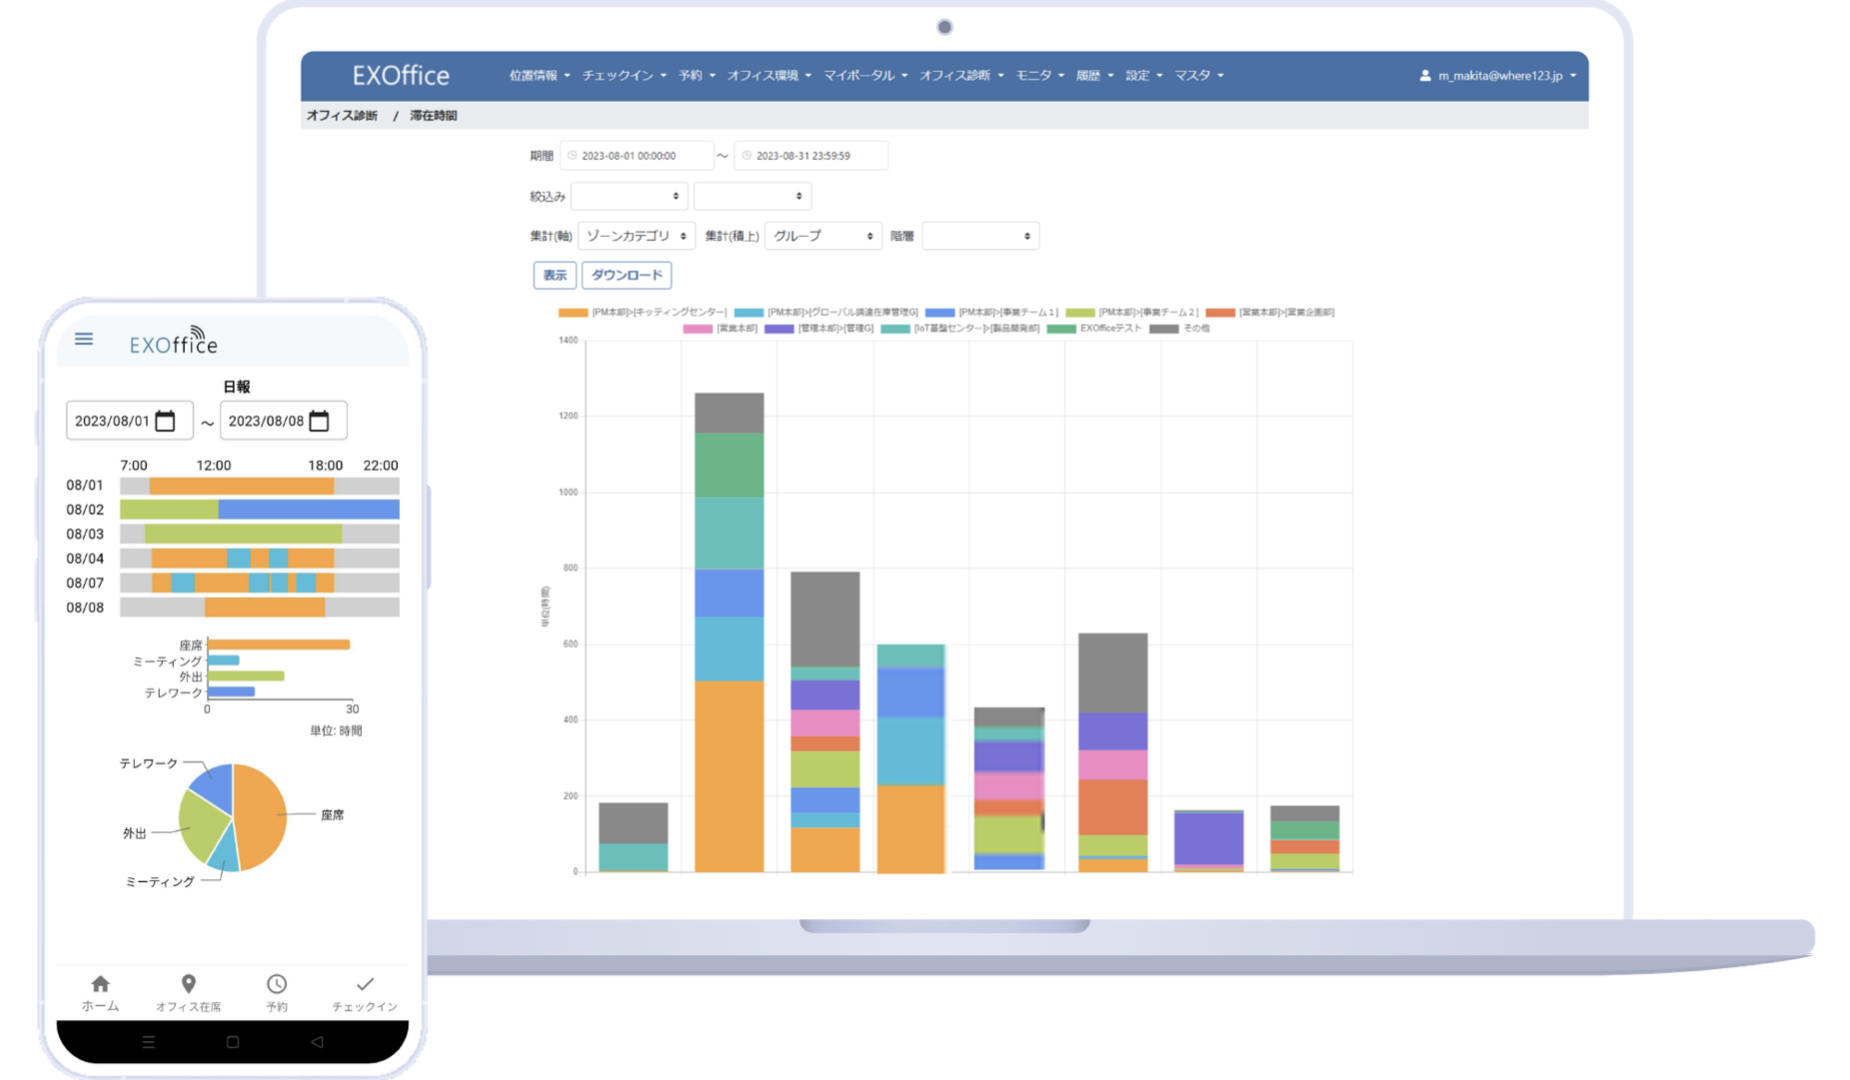Click the ダウンロード button
Image resolution: width=1850 pixels, height=1080 pixels.
626,275
